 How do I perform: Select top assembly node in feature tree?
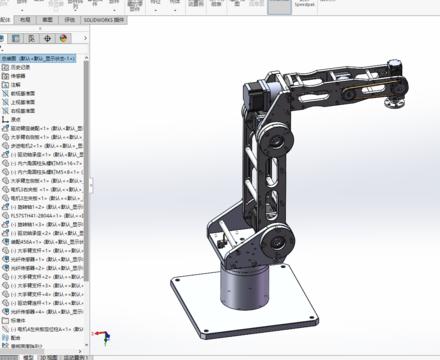pyautogui.click(x=38, y=59)
